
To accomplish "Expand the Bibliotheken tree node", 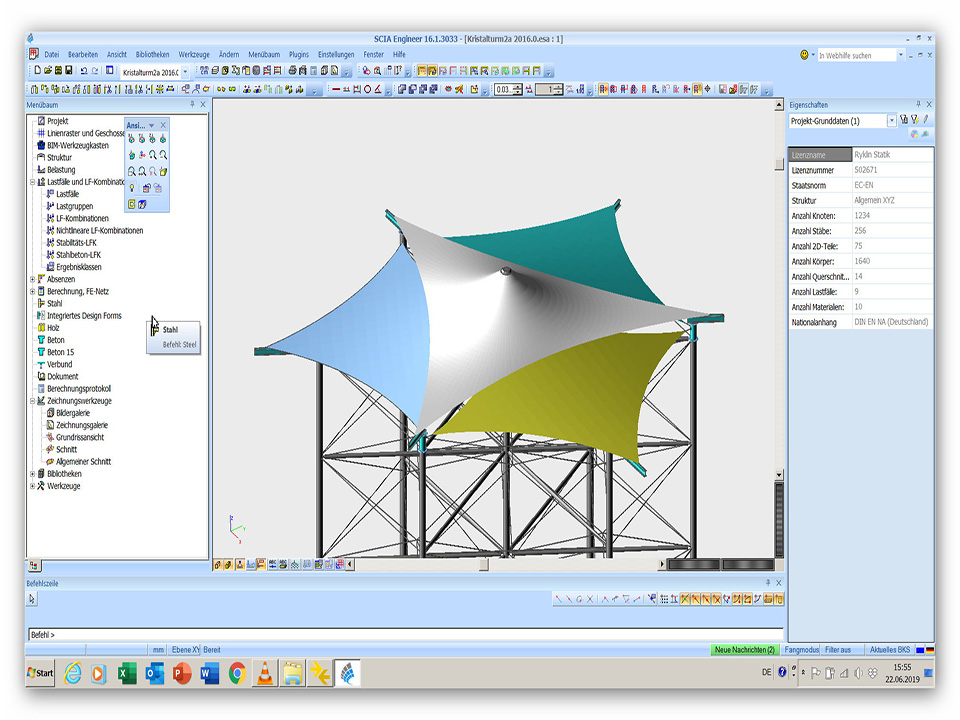I will 32,474.
